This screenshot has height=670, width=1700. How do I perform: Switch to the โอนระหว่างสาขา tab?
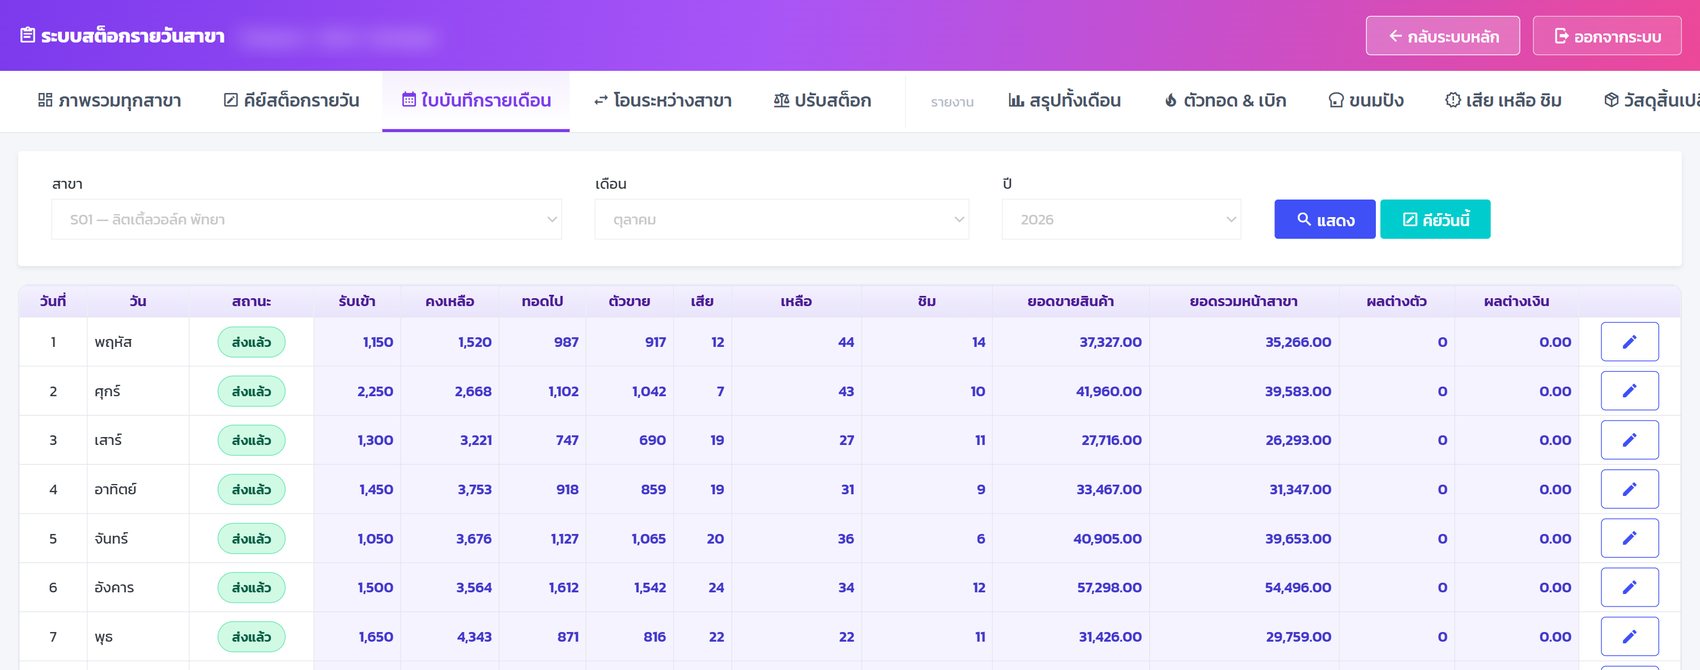(x=662, y=101)
